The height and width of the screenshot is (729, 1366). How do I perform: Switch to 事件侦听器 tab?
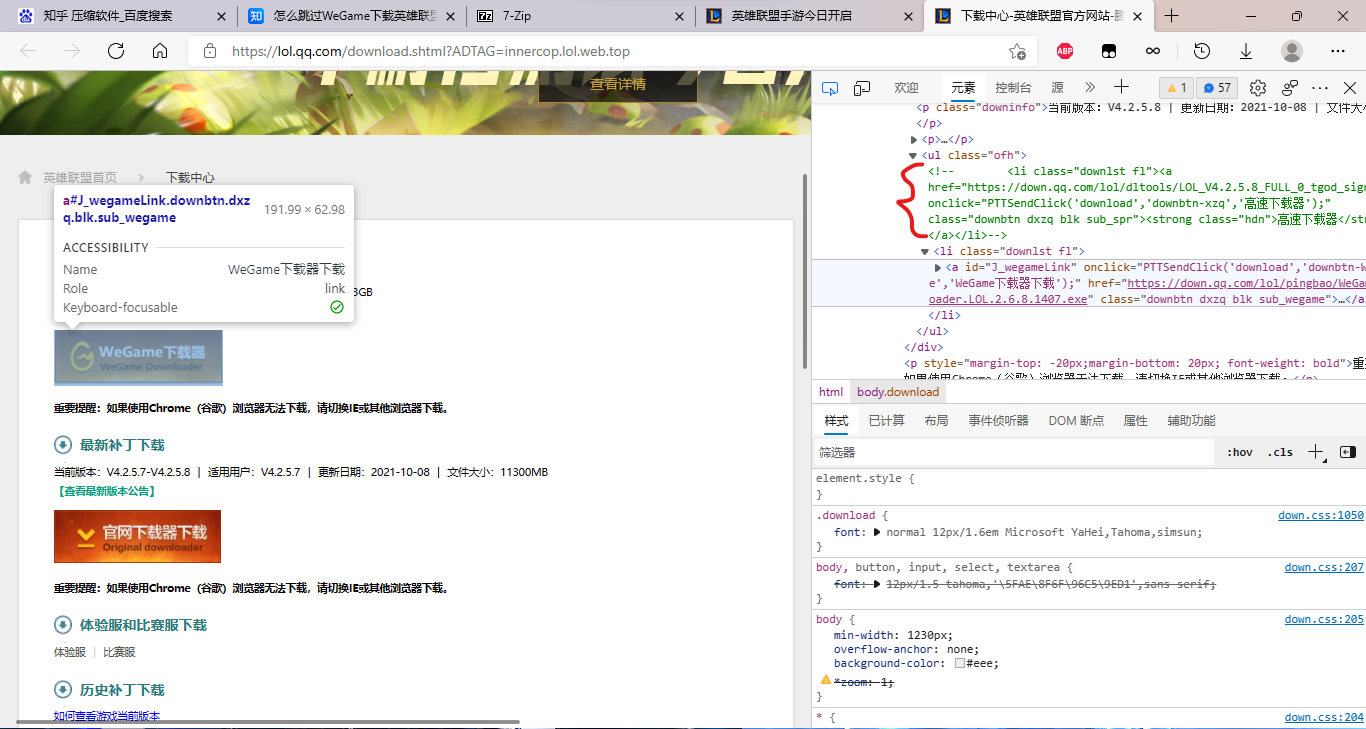coord(998,421)
